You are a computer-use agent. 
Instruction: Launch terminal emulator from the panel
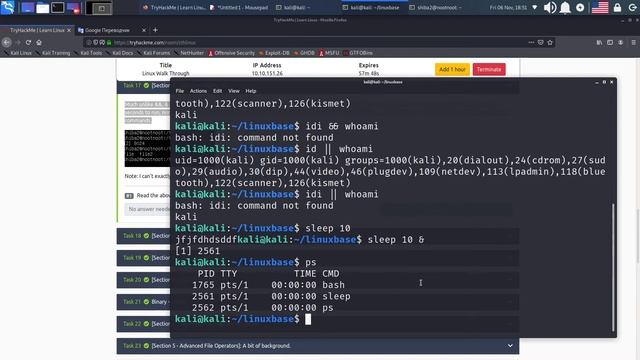point(58,8)
